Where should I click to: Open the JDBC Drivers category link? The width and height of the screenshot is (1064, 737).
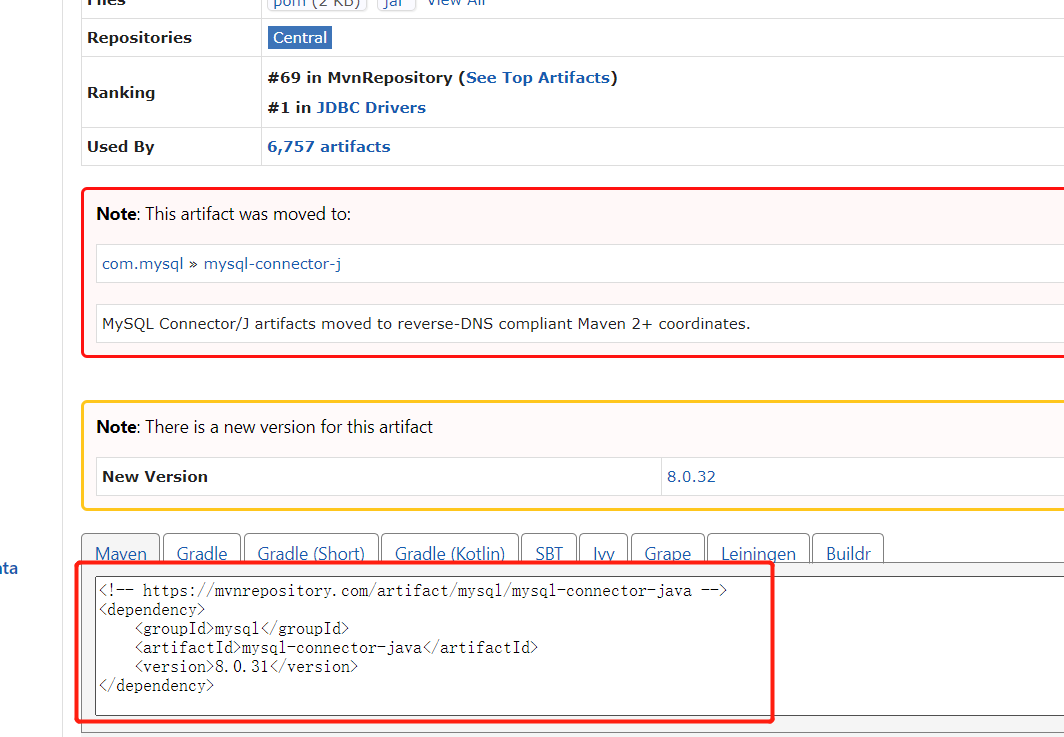(371, 107)
